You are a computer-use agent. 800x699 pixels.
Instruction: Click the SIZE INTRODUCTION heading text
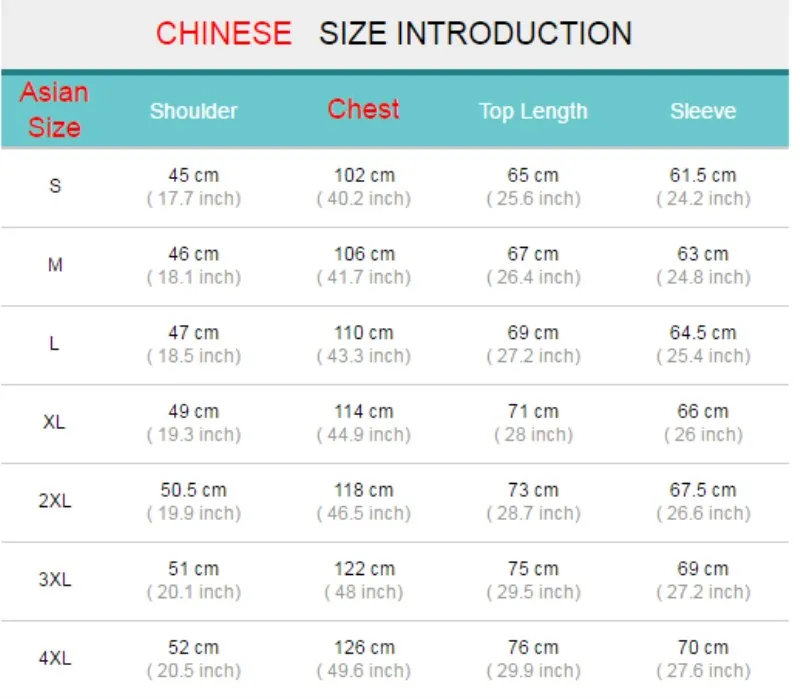click(x=476, y=34)
